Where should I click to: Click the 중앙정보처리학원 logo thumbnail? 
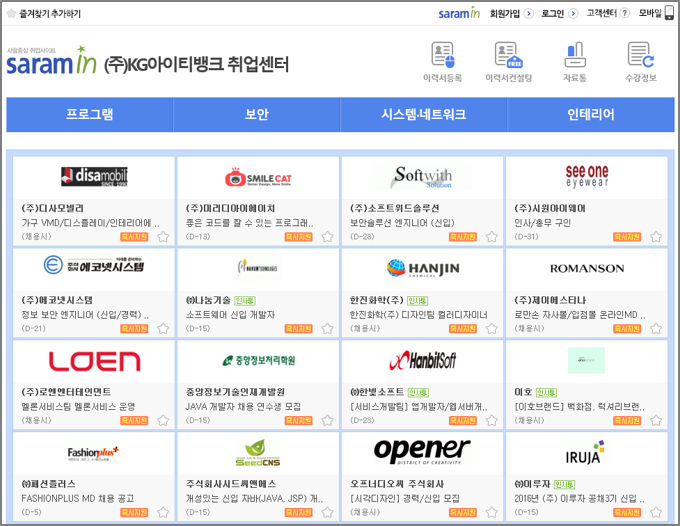coord(259,360)
